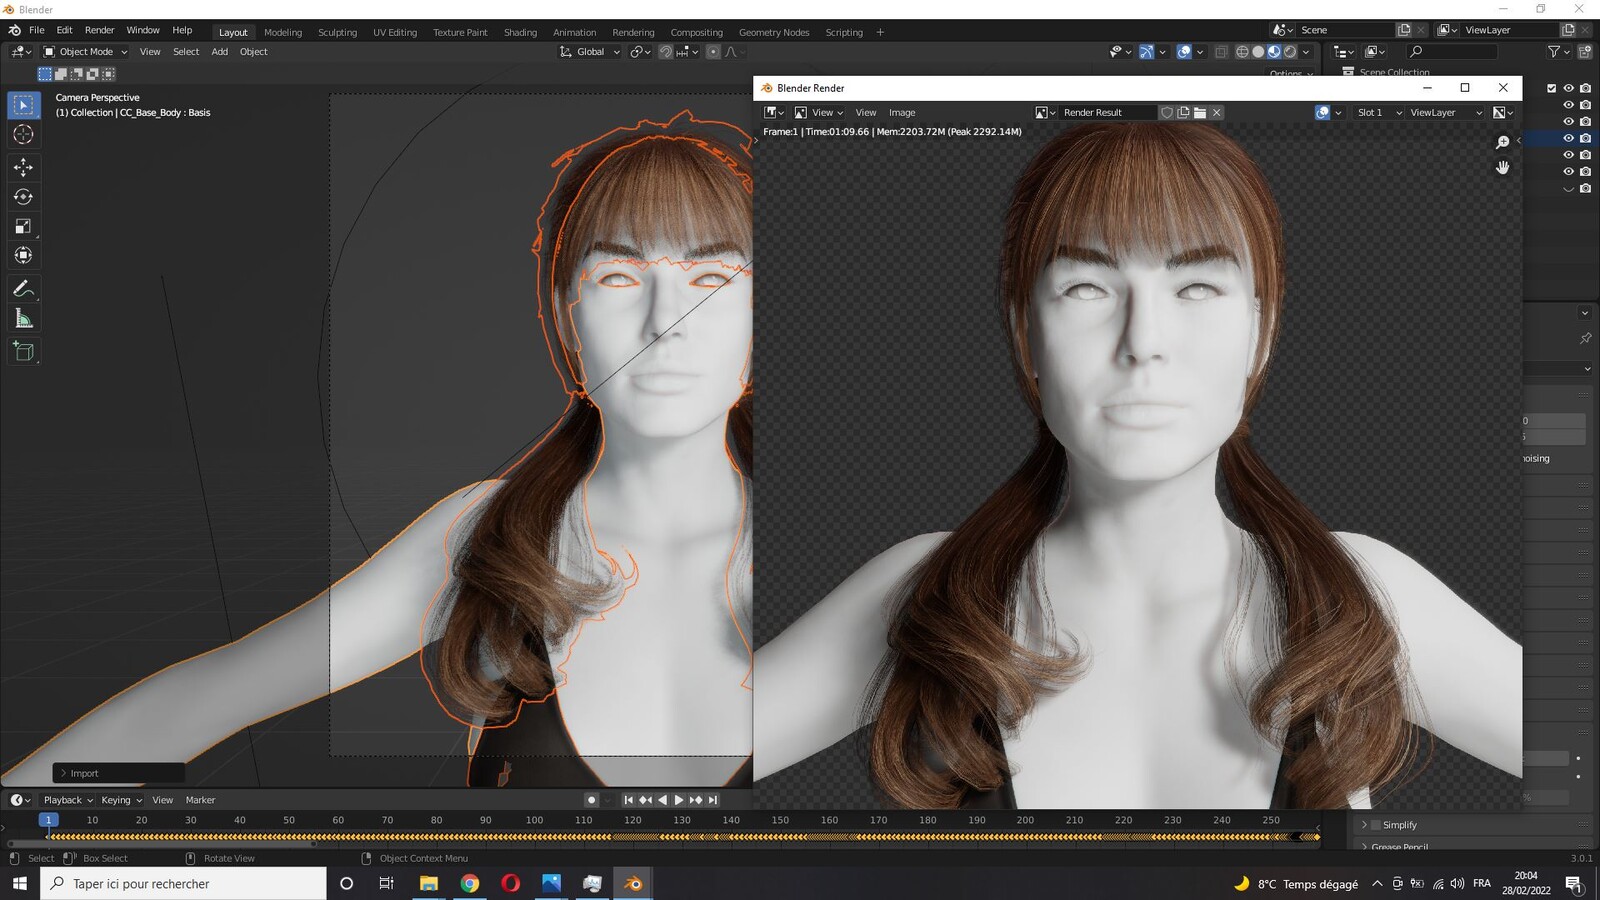
Task: Switch to the Sculpting workspace tab
Action: tap(337, 32)
